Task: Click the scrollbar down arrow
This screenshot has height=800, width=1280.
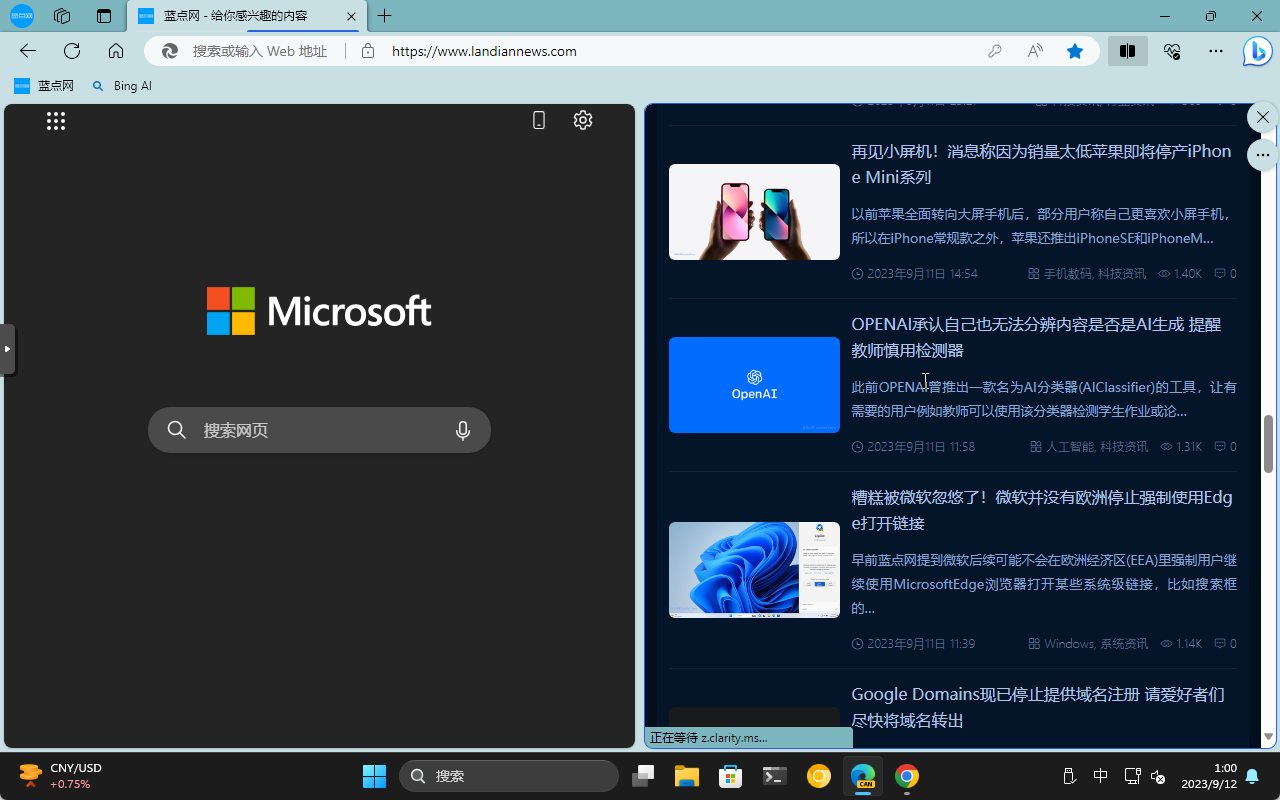Action: click(1269, 737)
